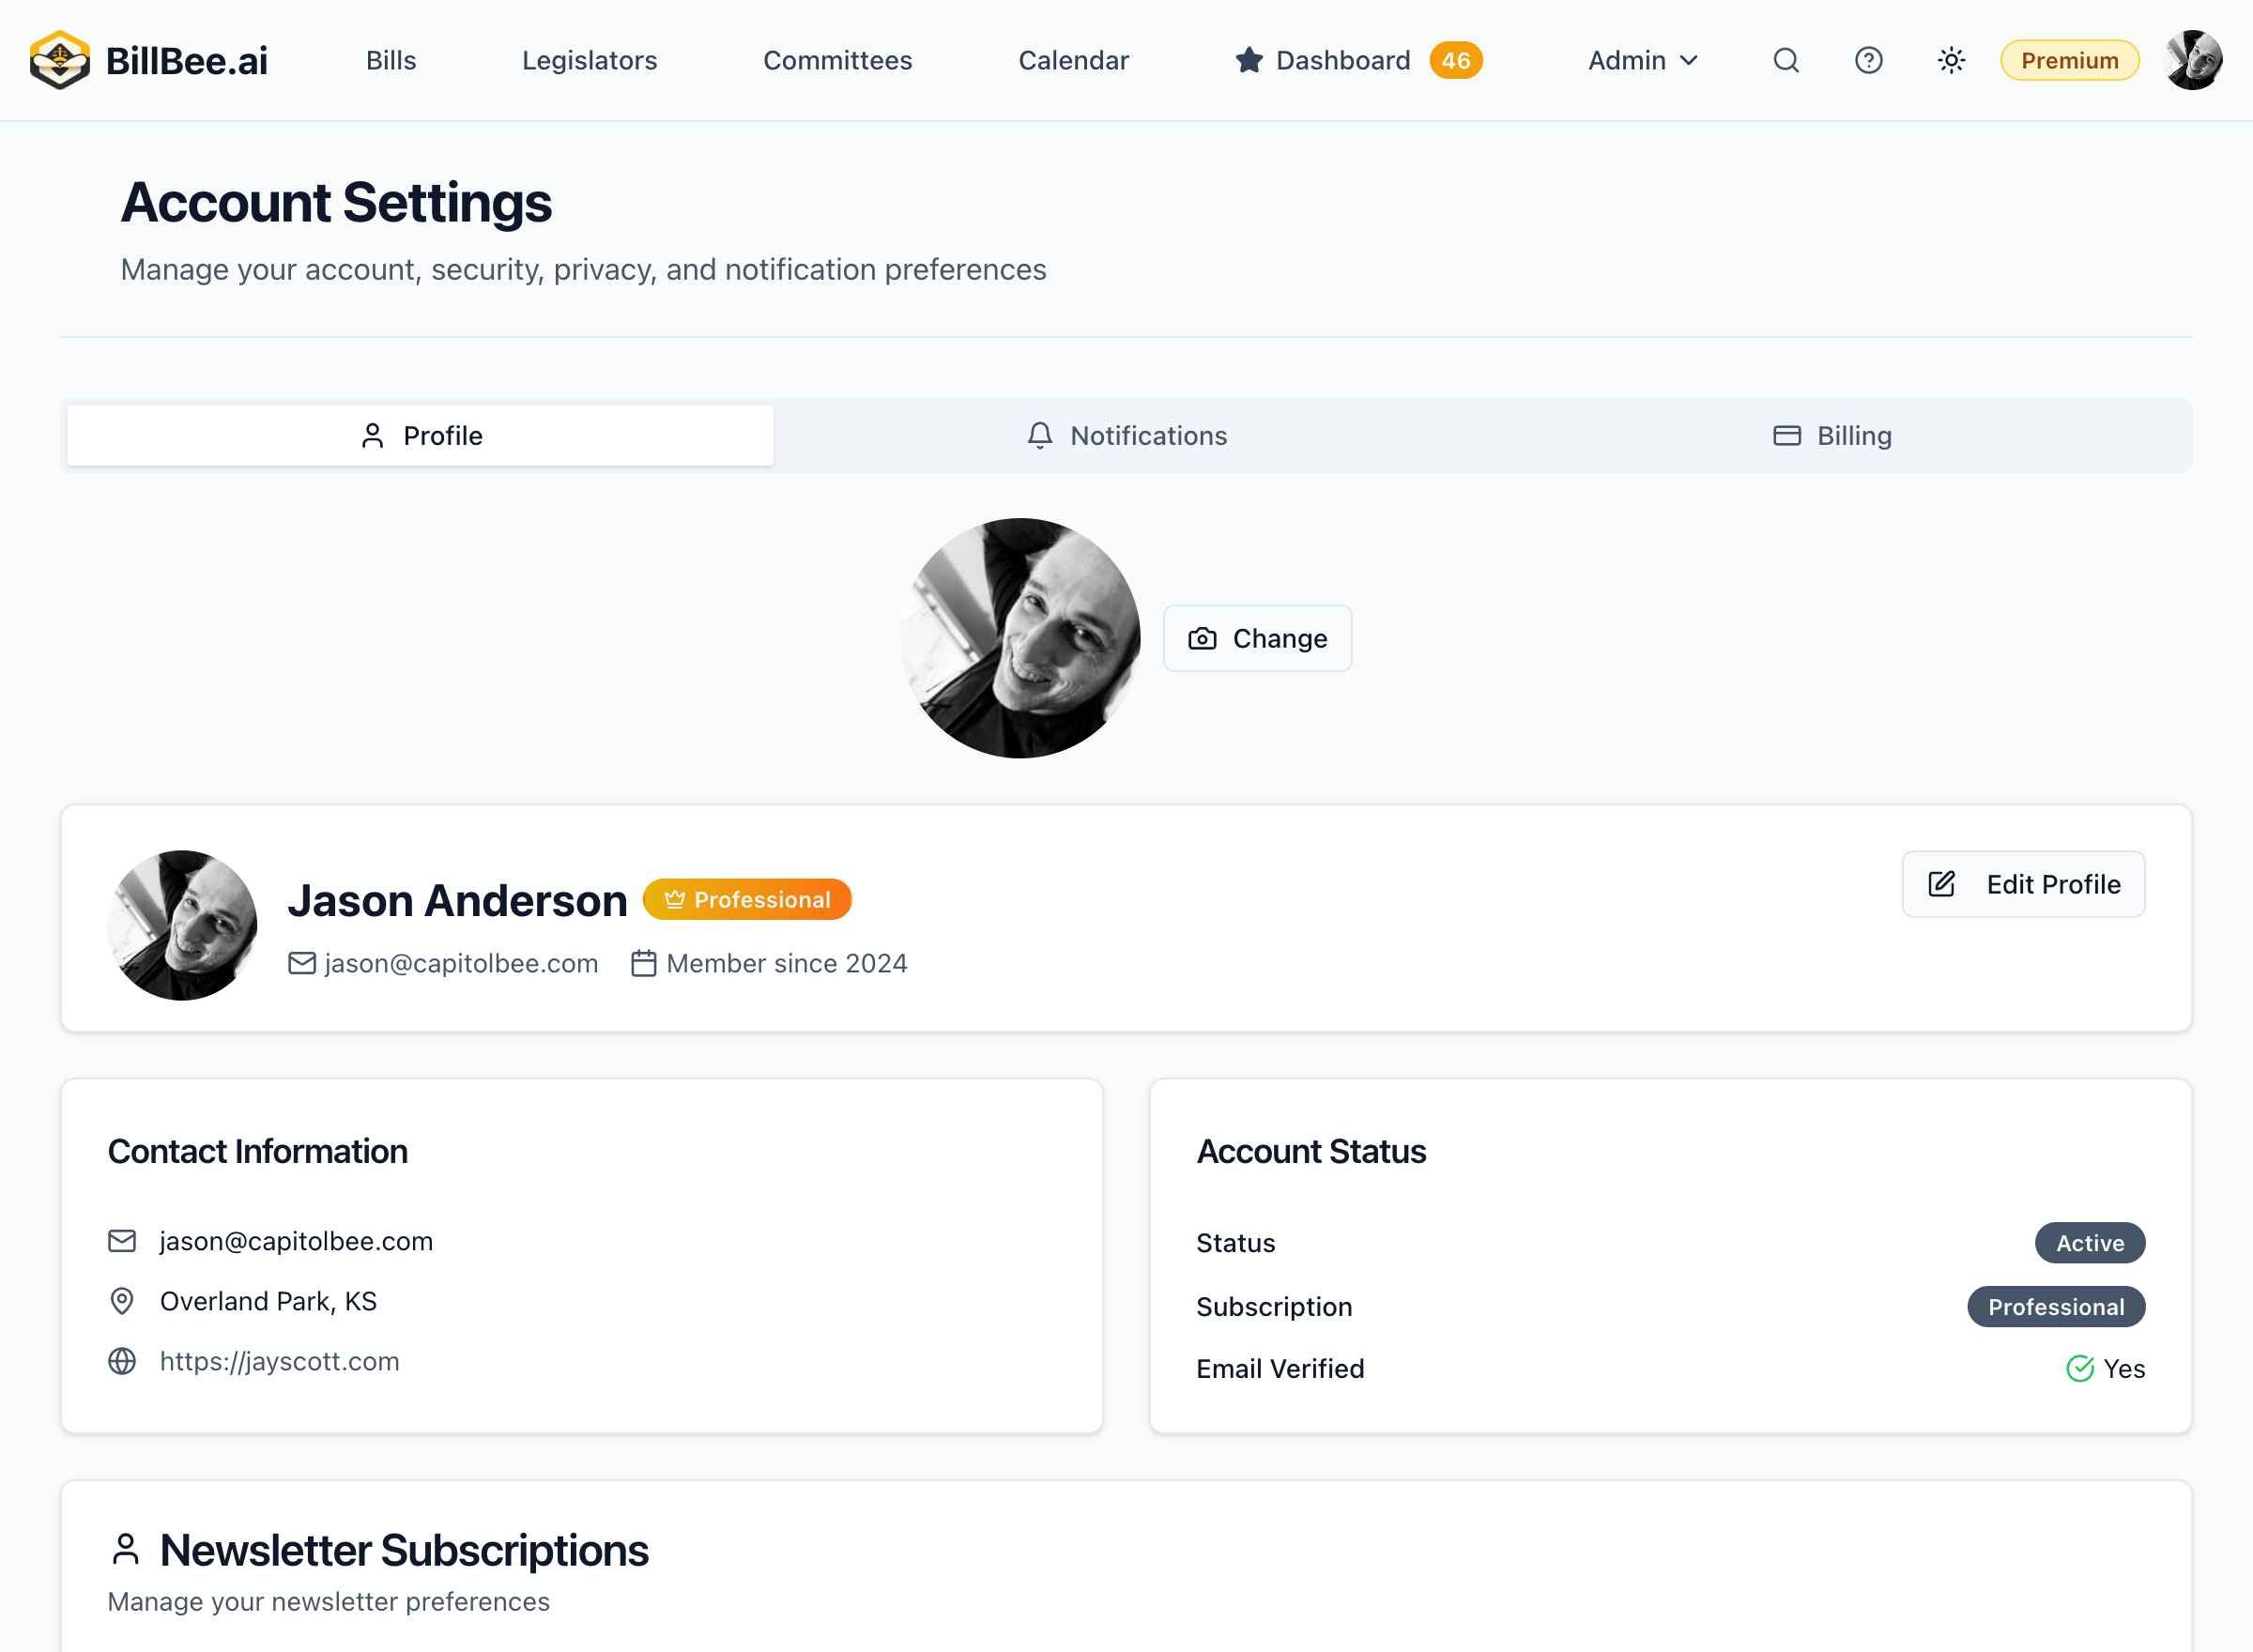Click the envelope icon in Contact Information
Viewport: 2253px width, 1652px height.
[x=122, y=1241]
